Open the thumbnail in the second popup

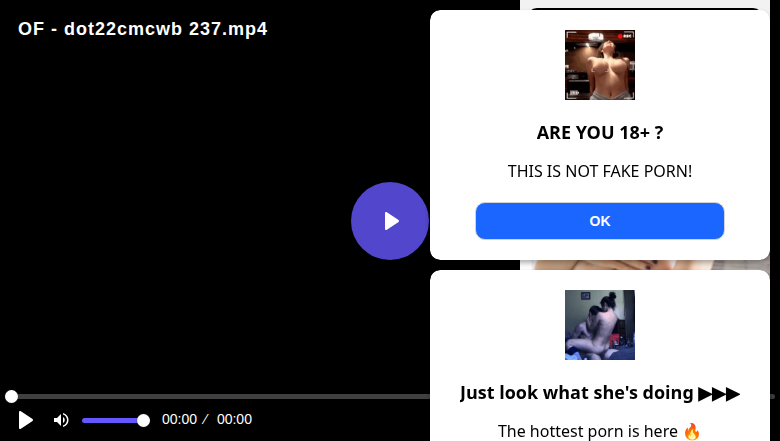(x=599, y=325)
